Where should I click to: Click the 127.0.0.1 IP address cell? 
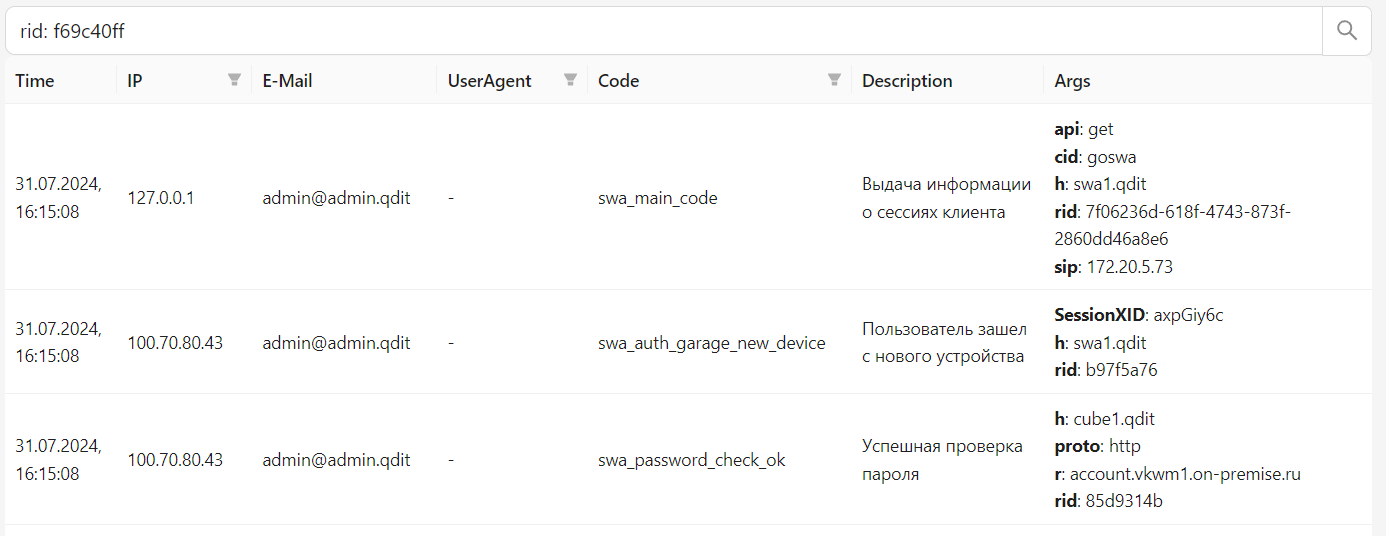(161, 198)
